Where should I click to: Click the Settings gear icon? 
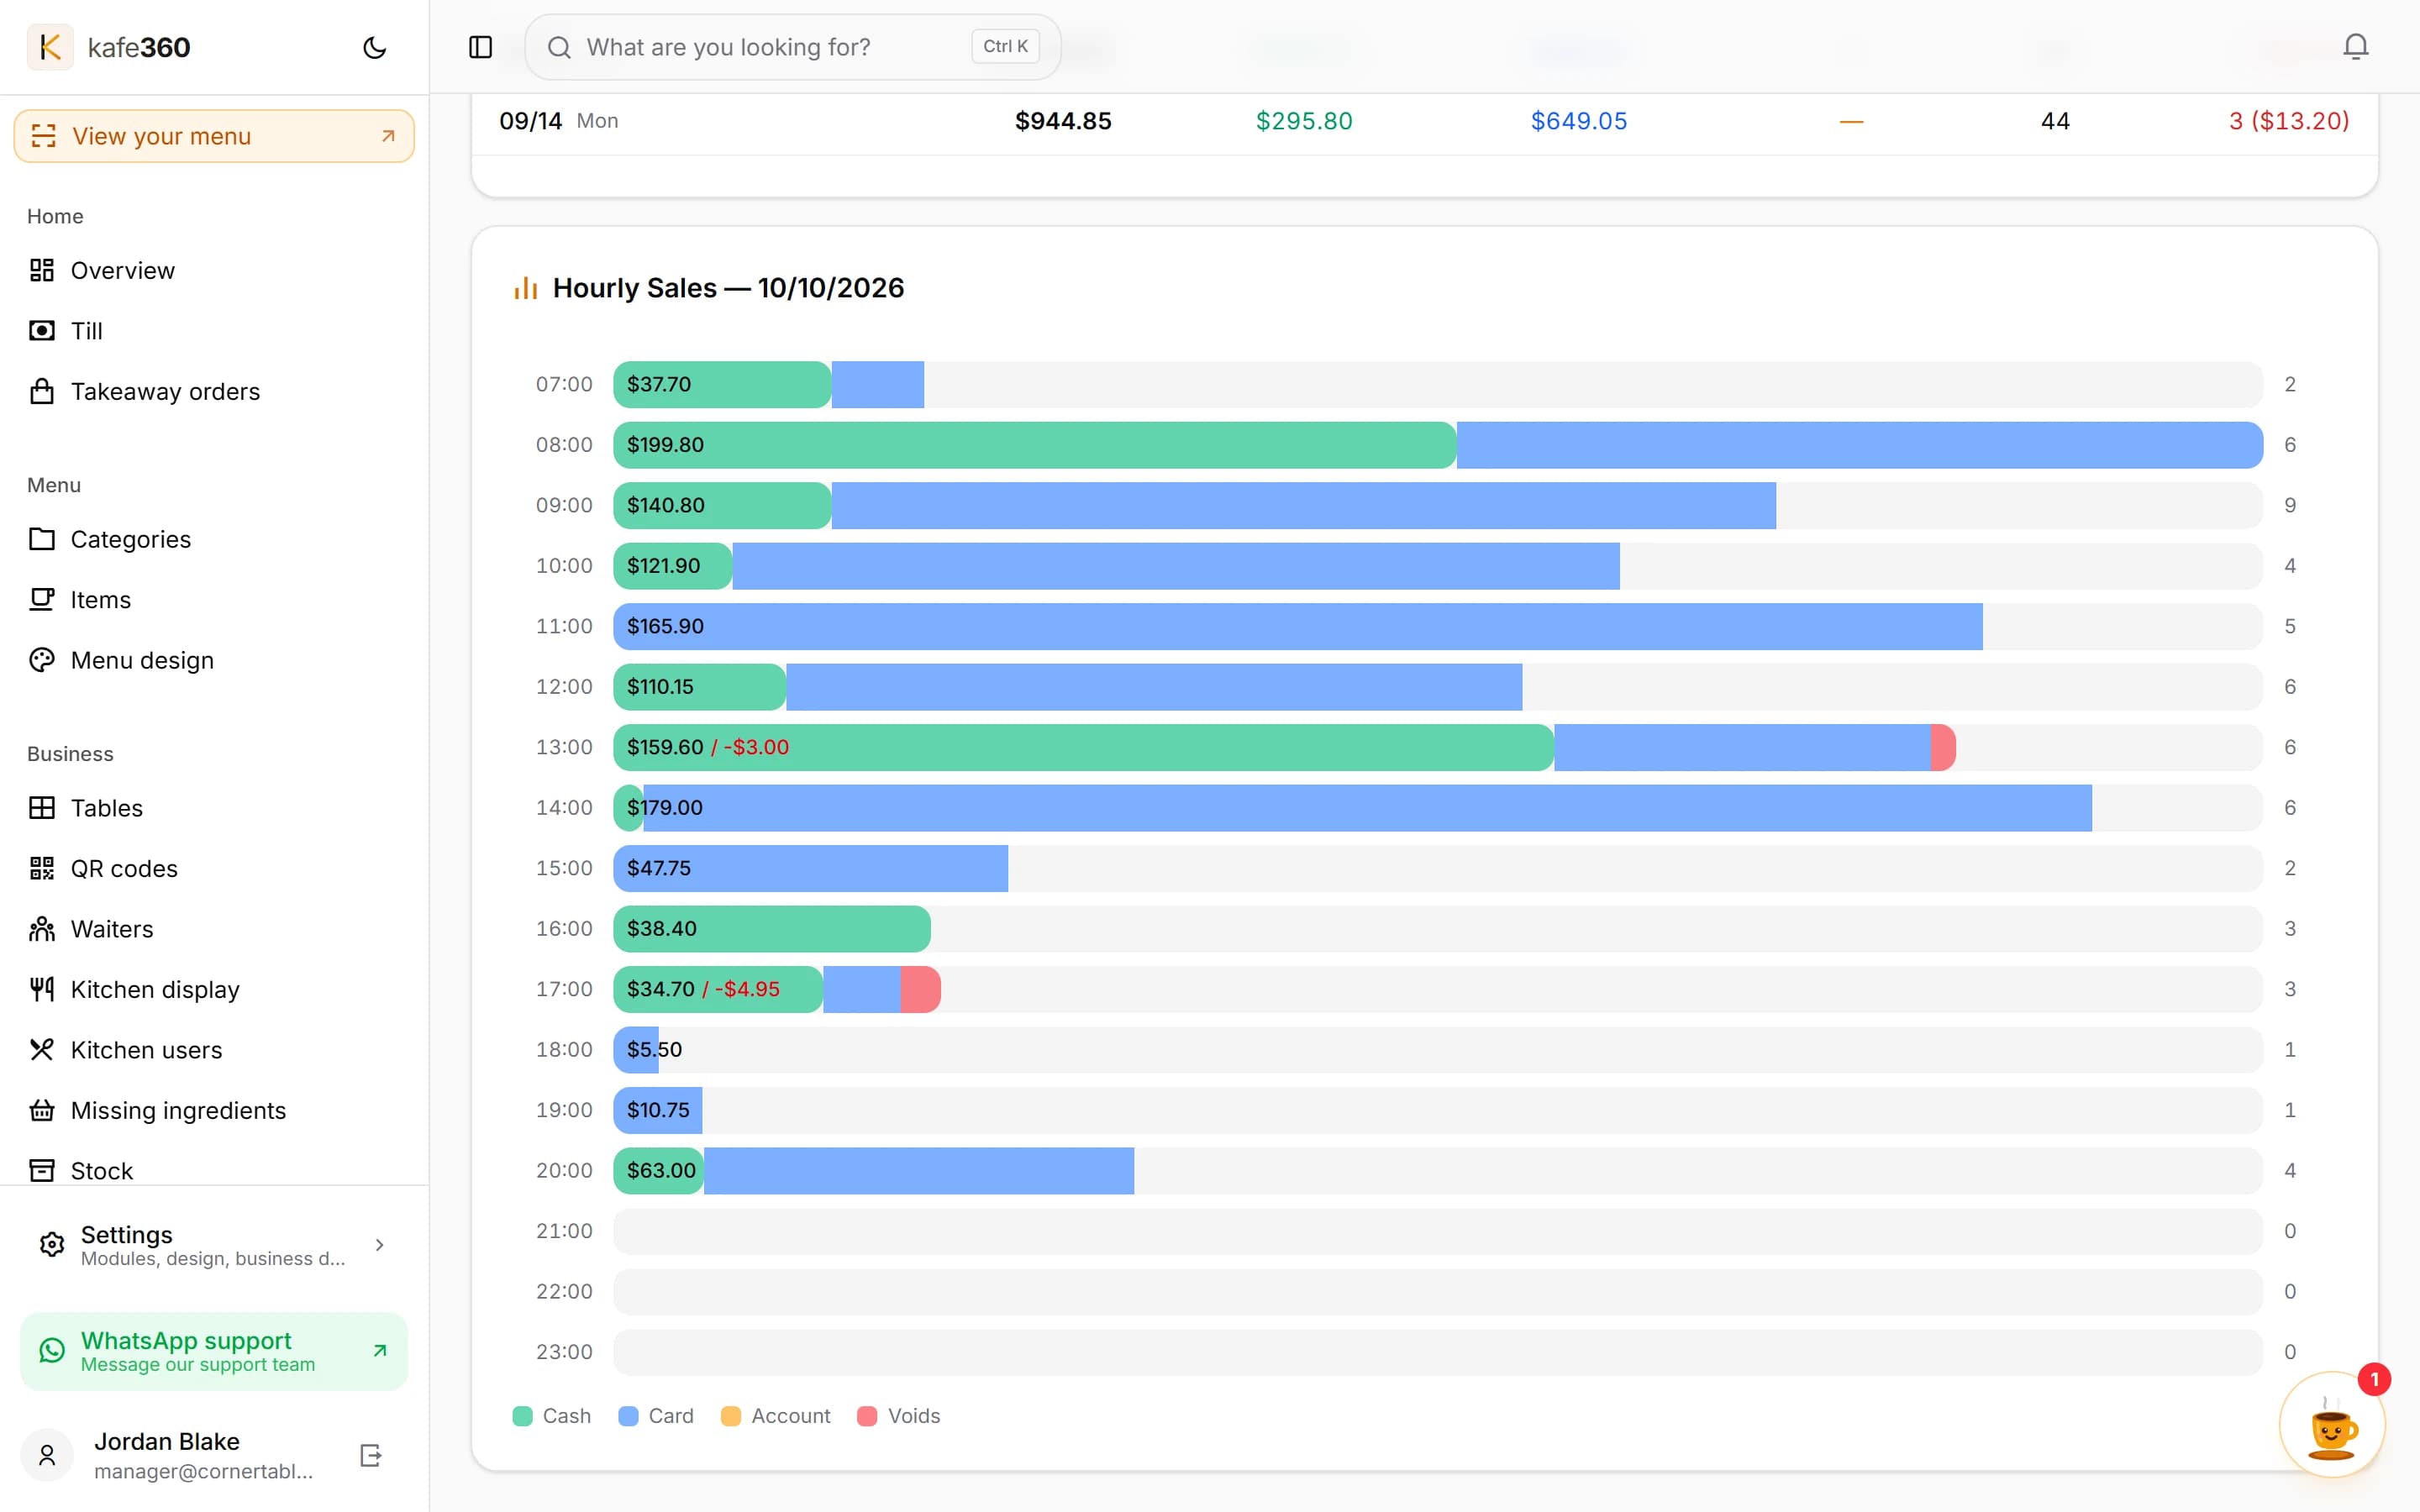coord(52,1245)
